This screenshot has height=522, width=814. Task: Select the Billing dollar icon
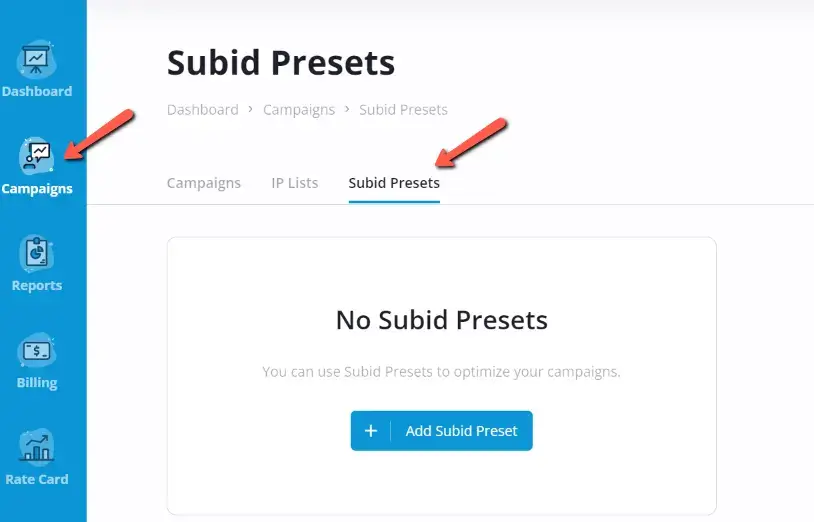pos(36,351)
